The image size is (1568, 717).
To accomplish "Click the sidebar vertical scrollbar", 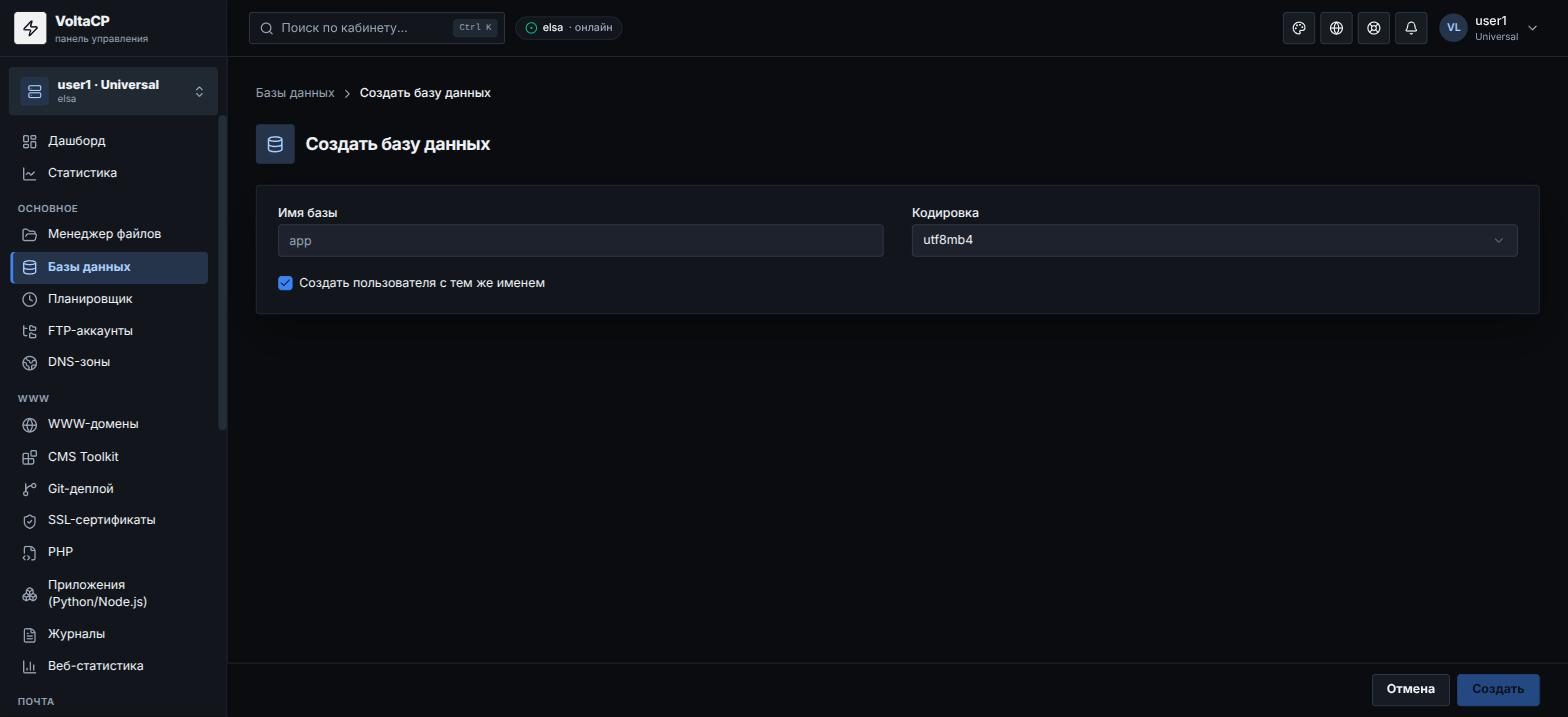I will 223,273.
